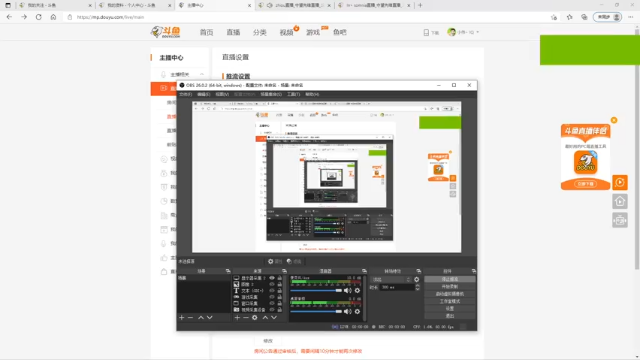Viewport: 640px width, 360px height.
Task: Toggle visibility eye of 图像 2 source
Action: (272, 284)
